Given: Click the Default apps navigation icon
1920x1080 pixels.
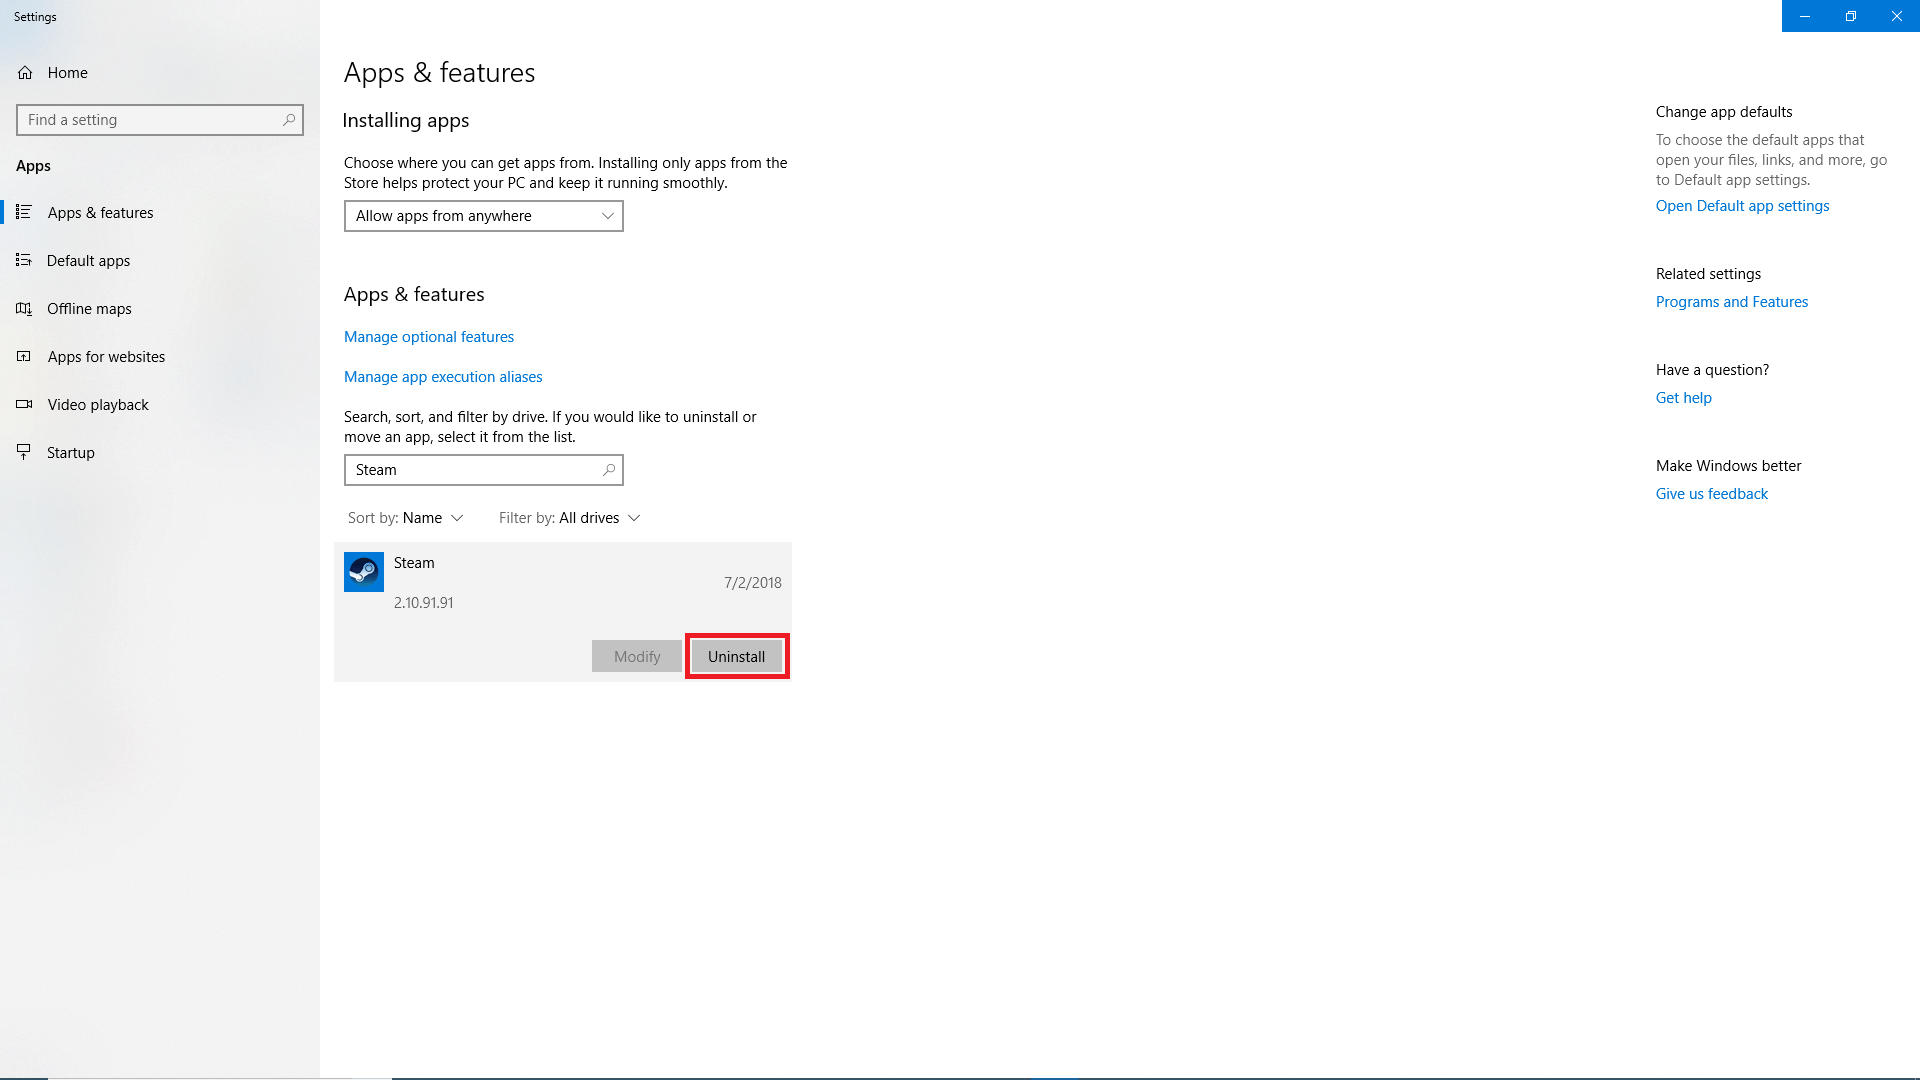Looking at the screenshot, I should (24, 260).
